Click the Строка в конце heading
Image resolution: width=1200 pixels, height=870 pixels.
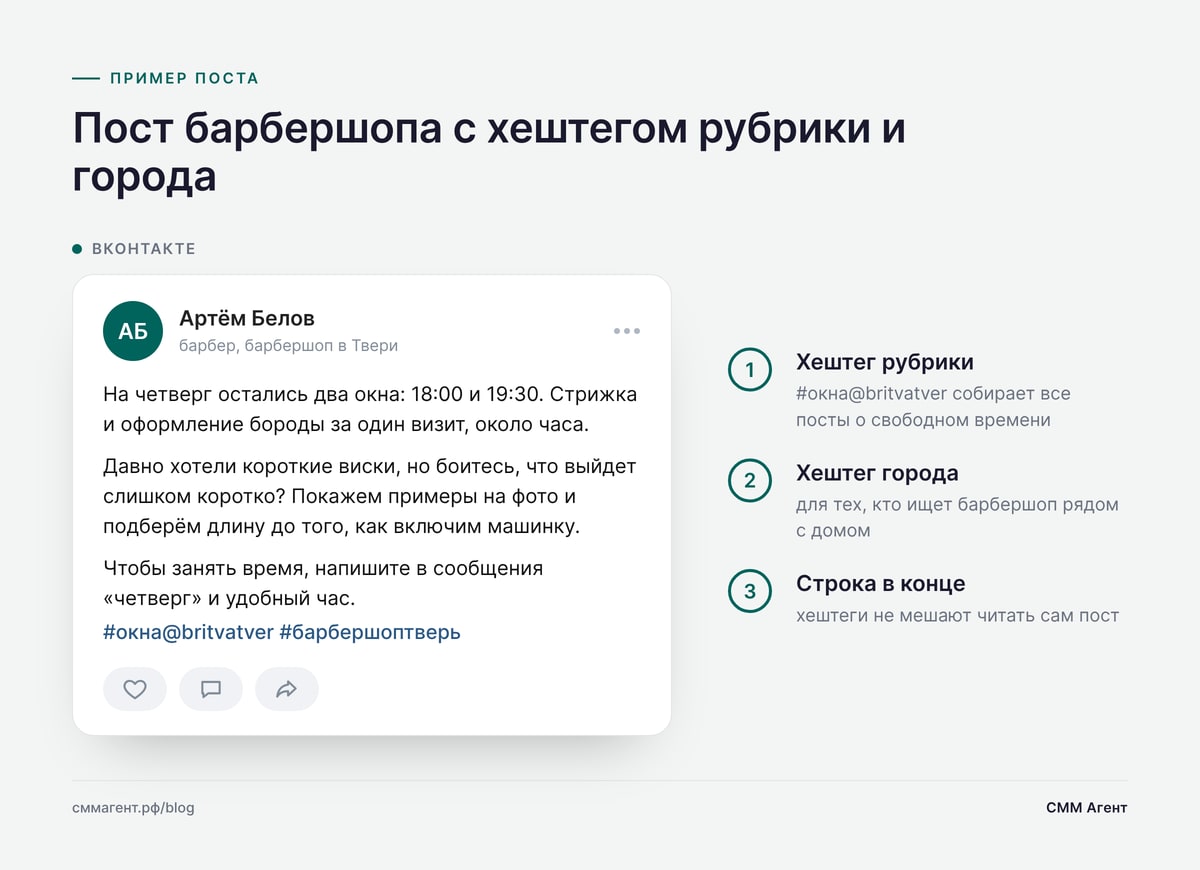tap(881, 584)
